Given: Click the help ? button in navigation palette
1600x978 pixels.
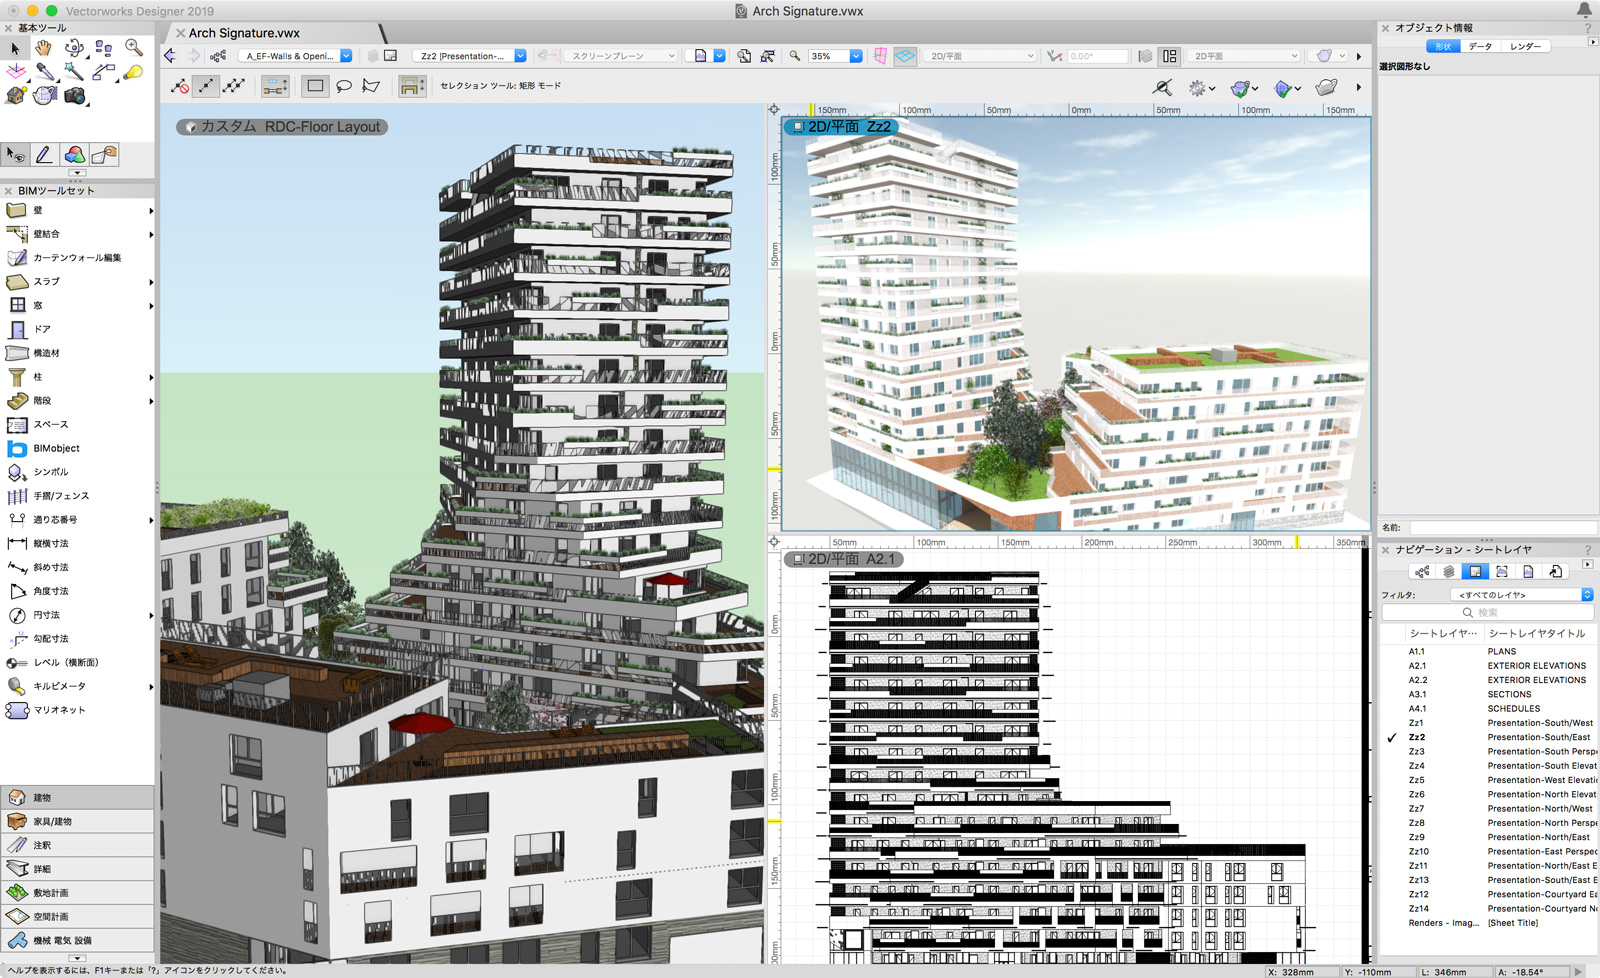Looking at the screenshot, I should tap(1589, 549).
